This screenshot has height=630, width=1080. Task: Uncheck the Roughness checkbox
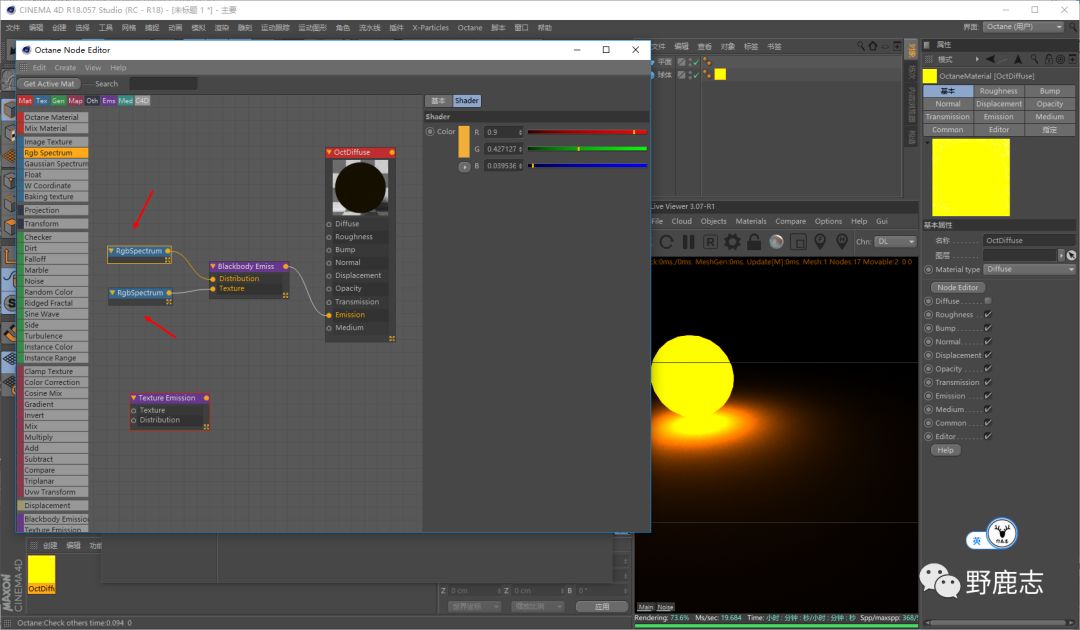tap(988, 315)
